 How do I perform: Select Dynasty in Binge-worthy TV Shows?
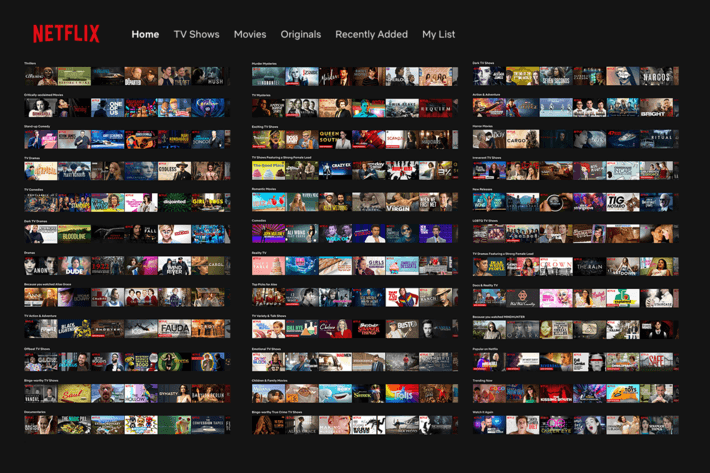click(x=174, y=394)
